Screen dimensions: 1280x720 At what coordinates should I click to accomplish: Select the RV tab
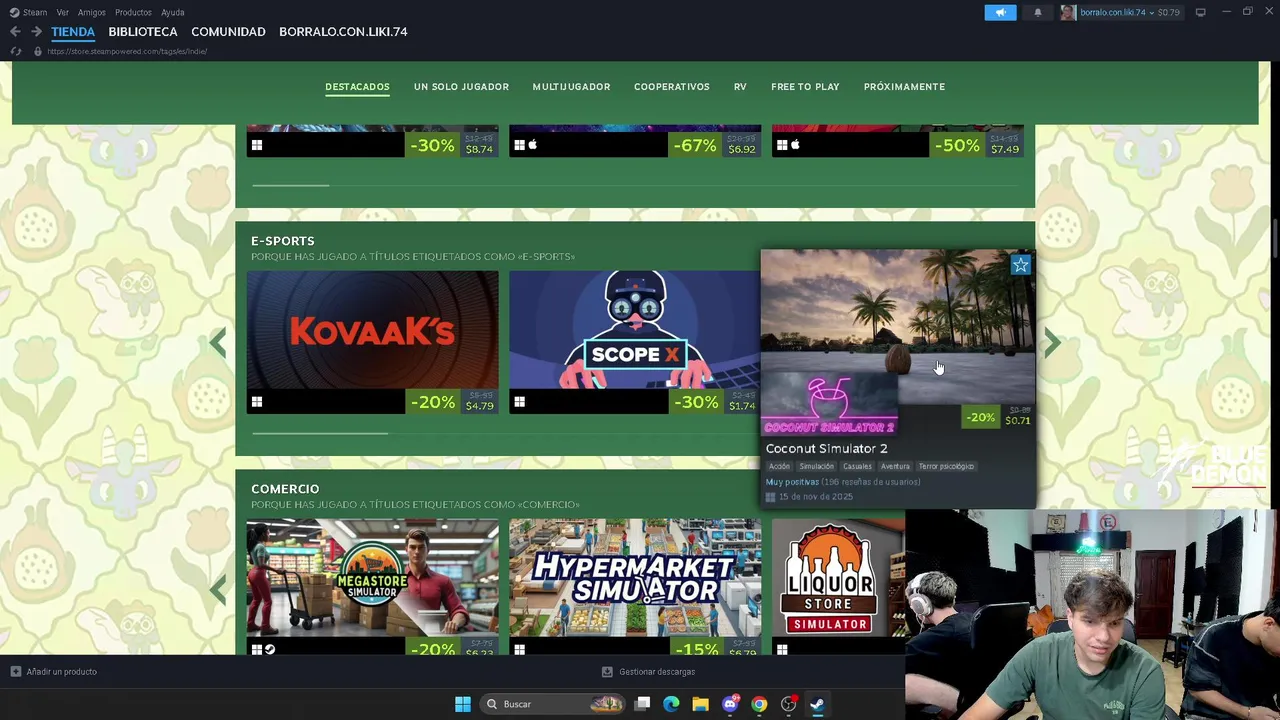click(740, 87)
